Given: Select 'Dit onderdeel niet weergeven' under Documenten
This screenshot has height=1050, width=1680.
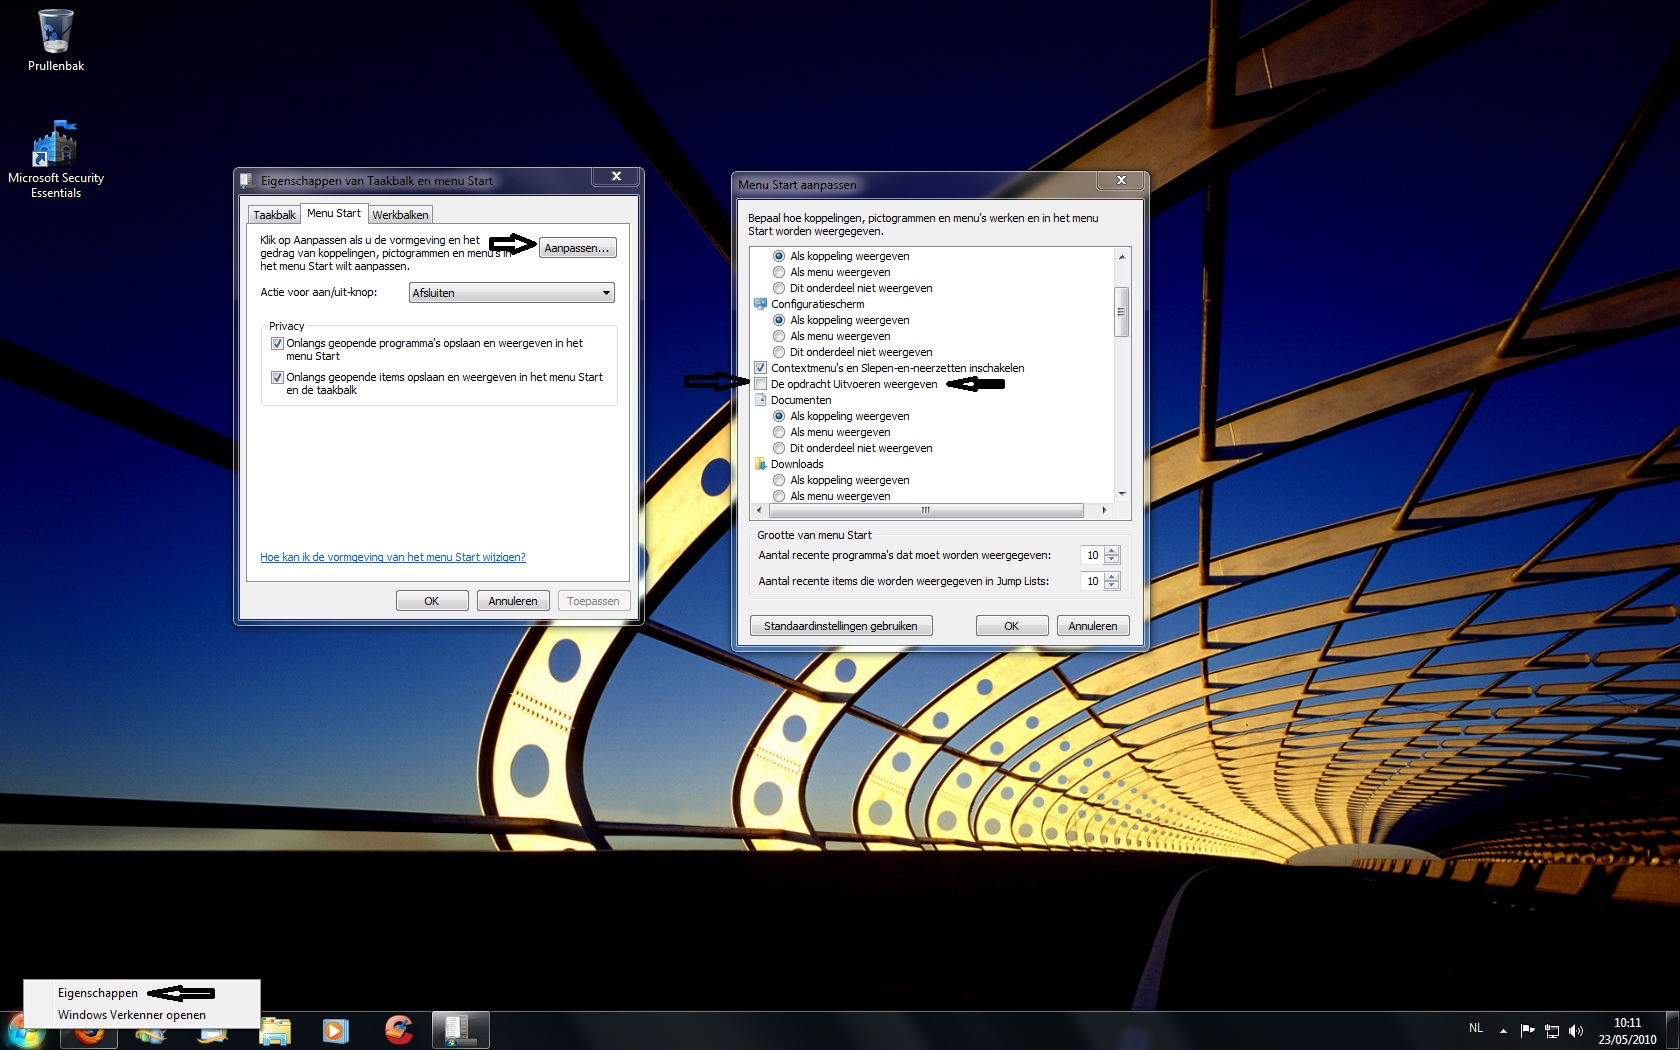Looking at the screenshot, I should (x=779, y=448).
